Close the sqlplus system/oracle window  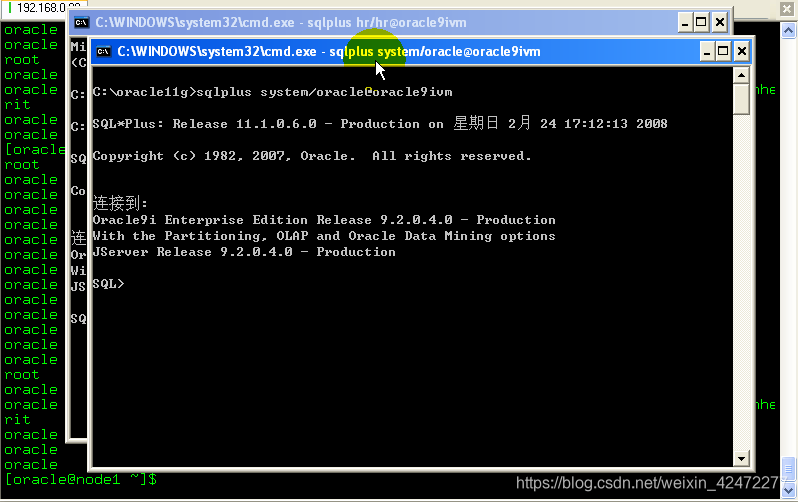pos(742,51)
